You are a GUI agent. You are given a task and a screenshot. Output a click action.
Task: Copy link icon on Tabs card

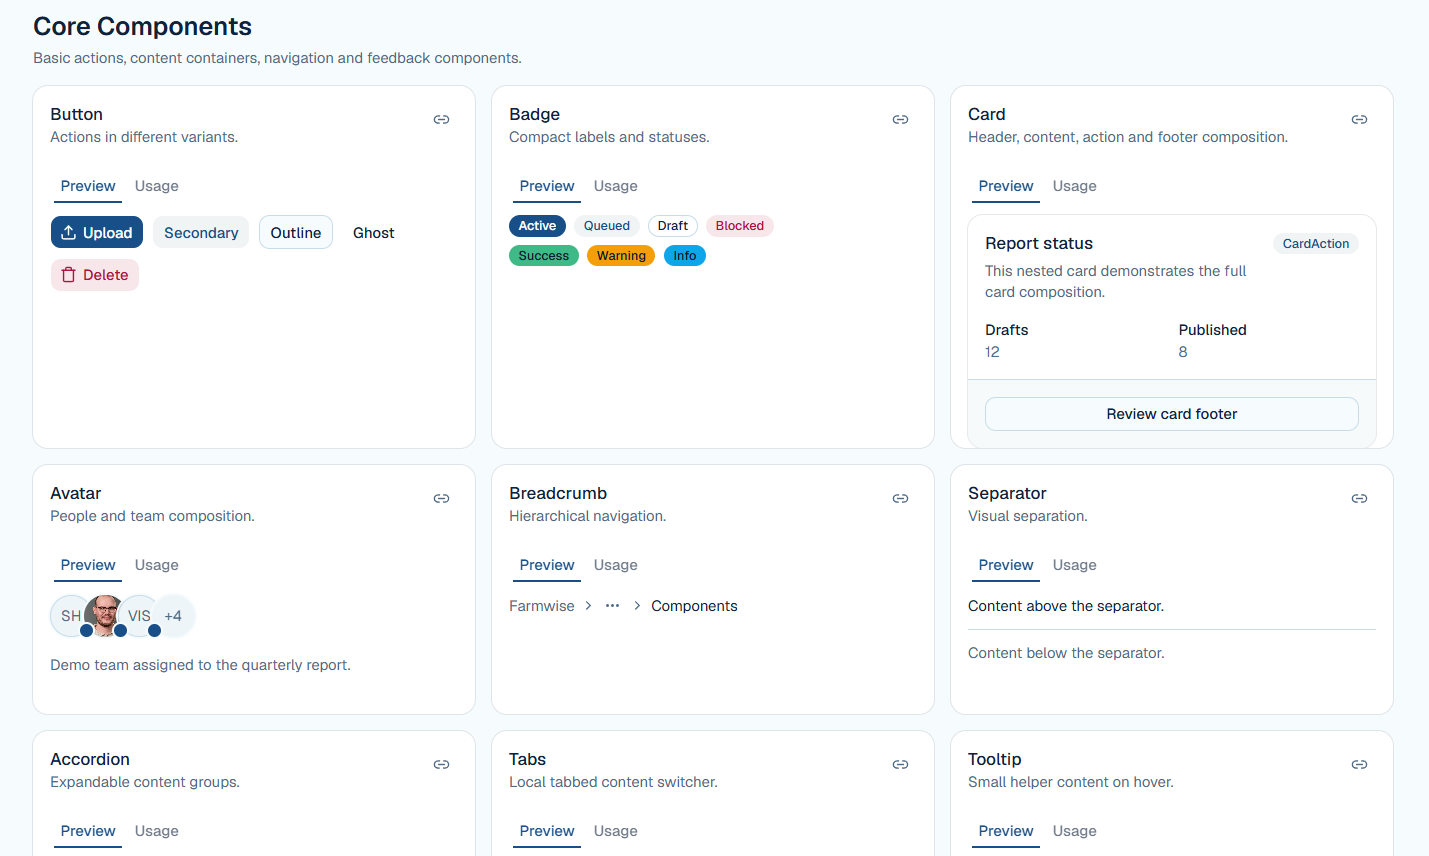[900, 764]
